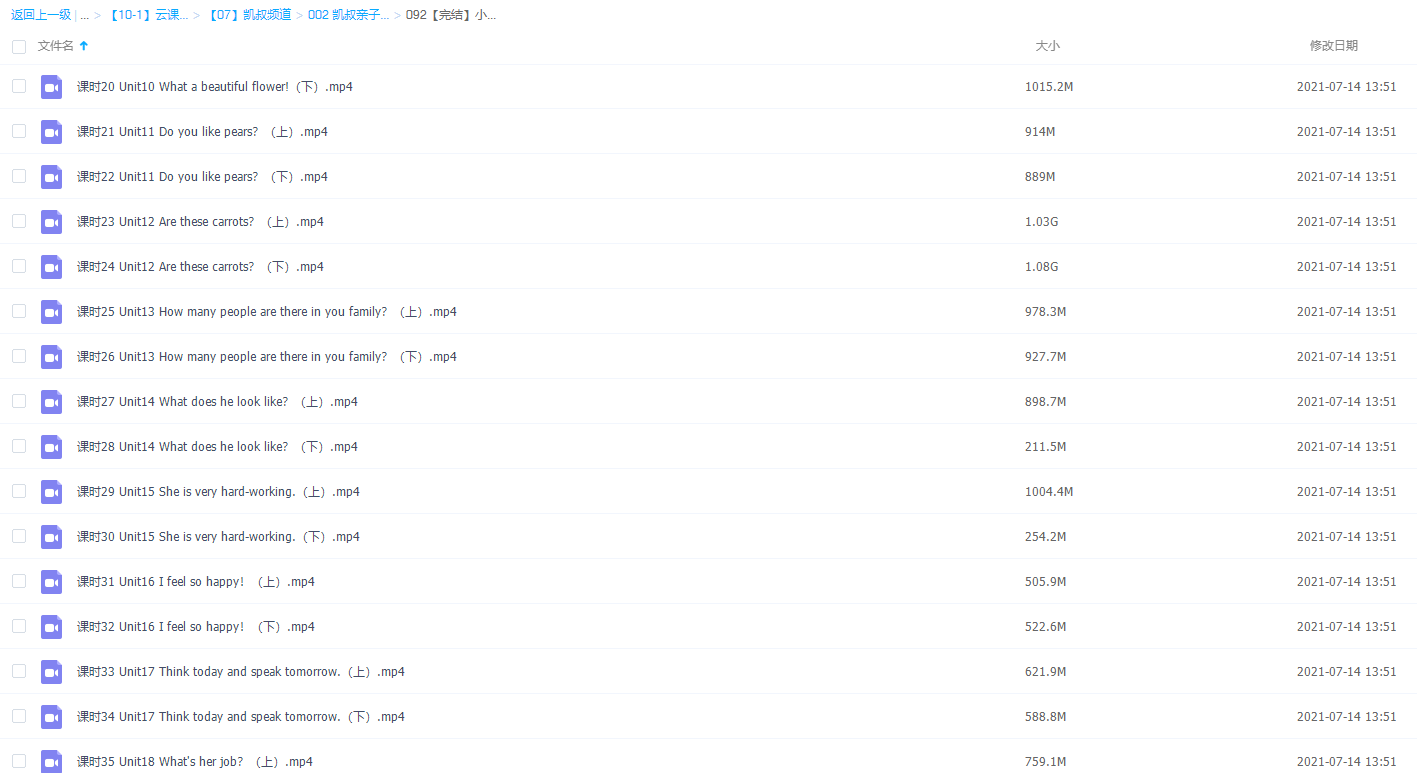The width and height of the screenshot is (1417, 773).
Task: Click video icon for 课时28 Unit14 file
Action: pos(51,447)
